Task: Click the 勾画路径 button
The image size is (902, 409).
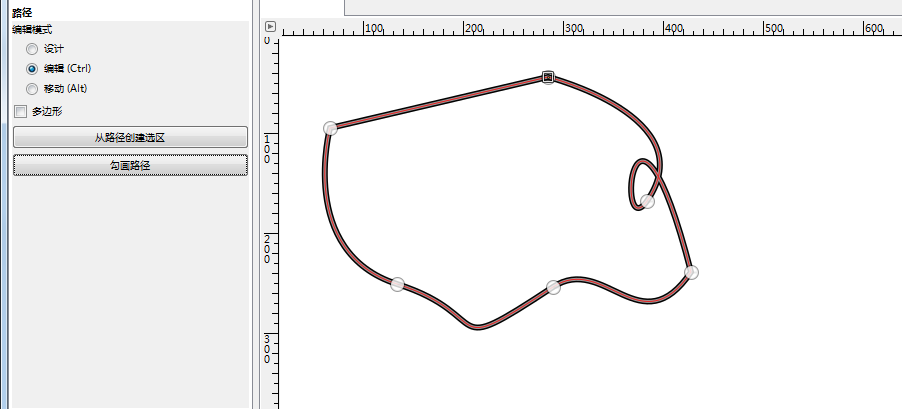Action: pyautogui.click(x=131, y=165)
